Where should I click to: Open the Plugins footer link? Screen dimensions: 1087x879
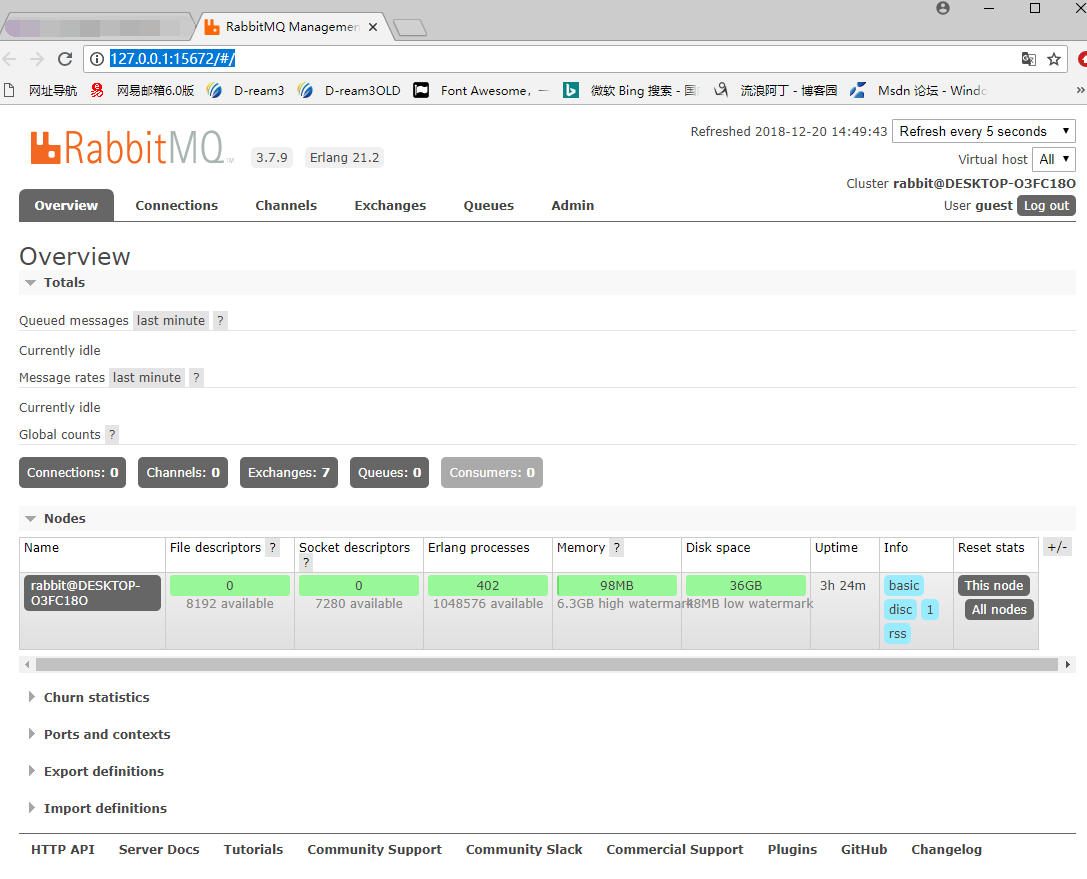(x=792, y=850)
